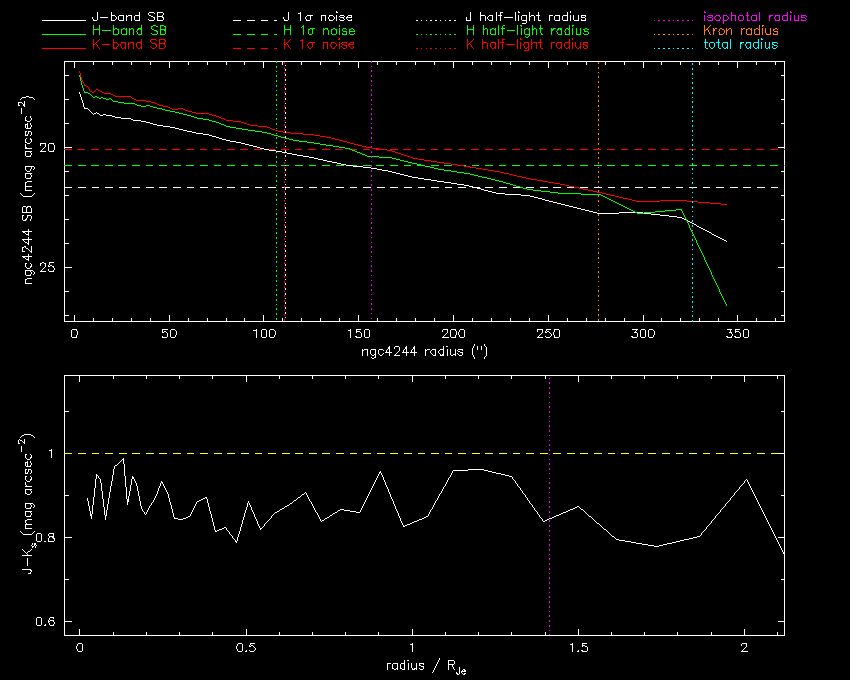This screenshot has width=850, height=680.
Task: Select the magenta isophotal radius legend label
Action: pos(753,18)
